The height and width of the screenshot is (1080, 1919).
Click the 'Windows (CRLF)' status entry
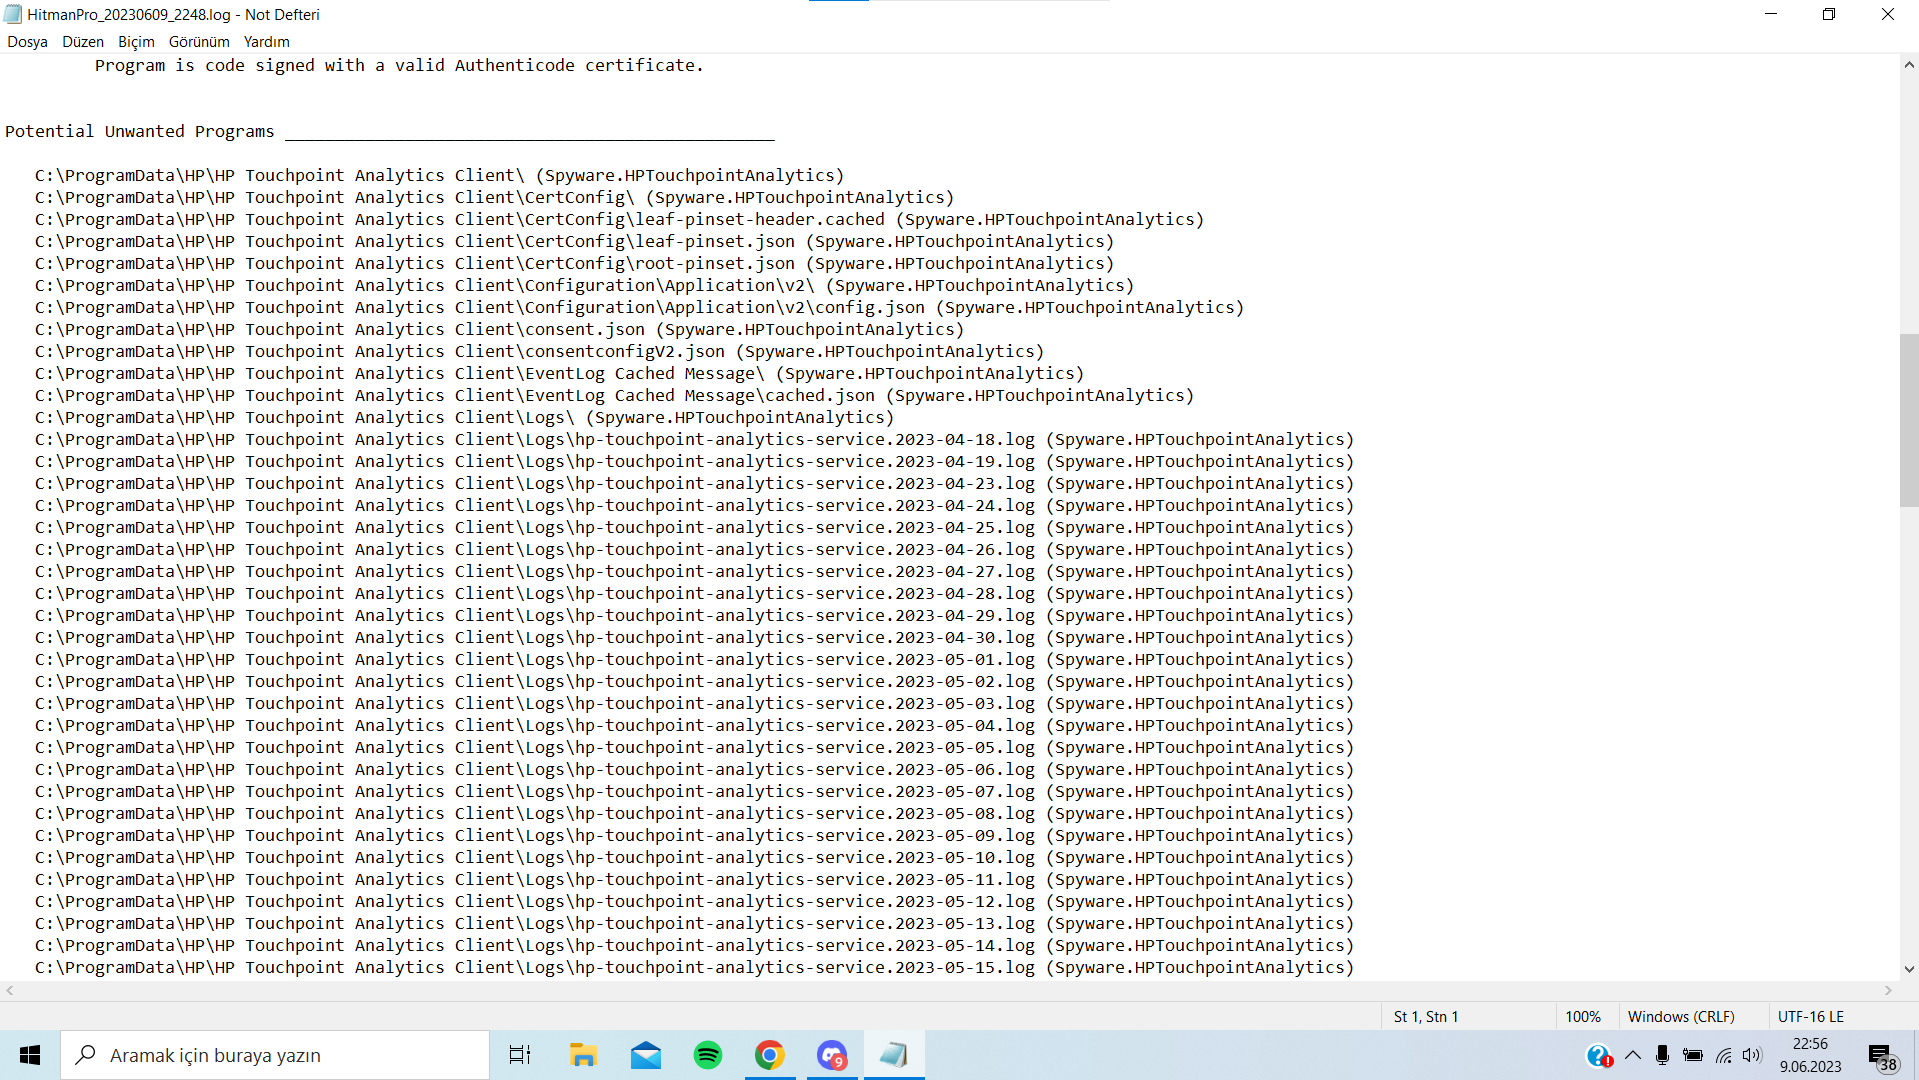click(1681, 1016)
